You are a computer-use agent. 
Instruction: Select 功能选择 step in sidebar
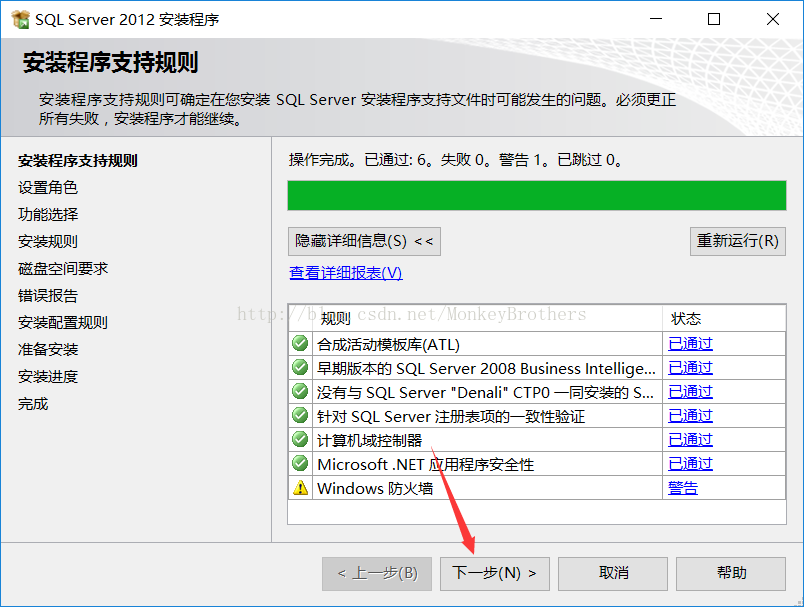pos(48,214)
